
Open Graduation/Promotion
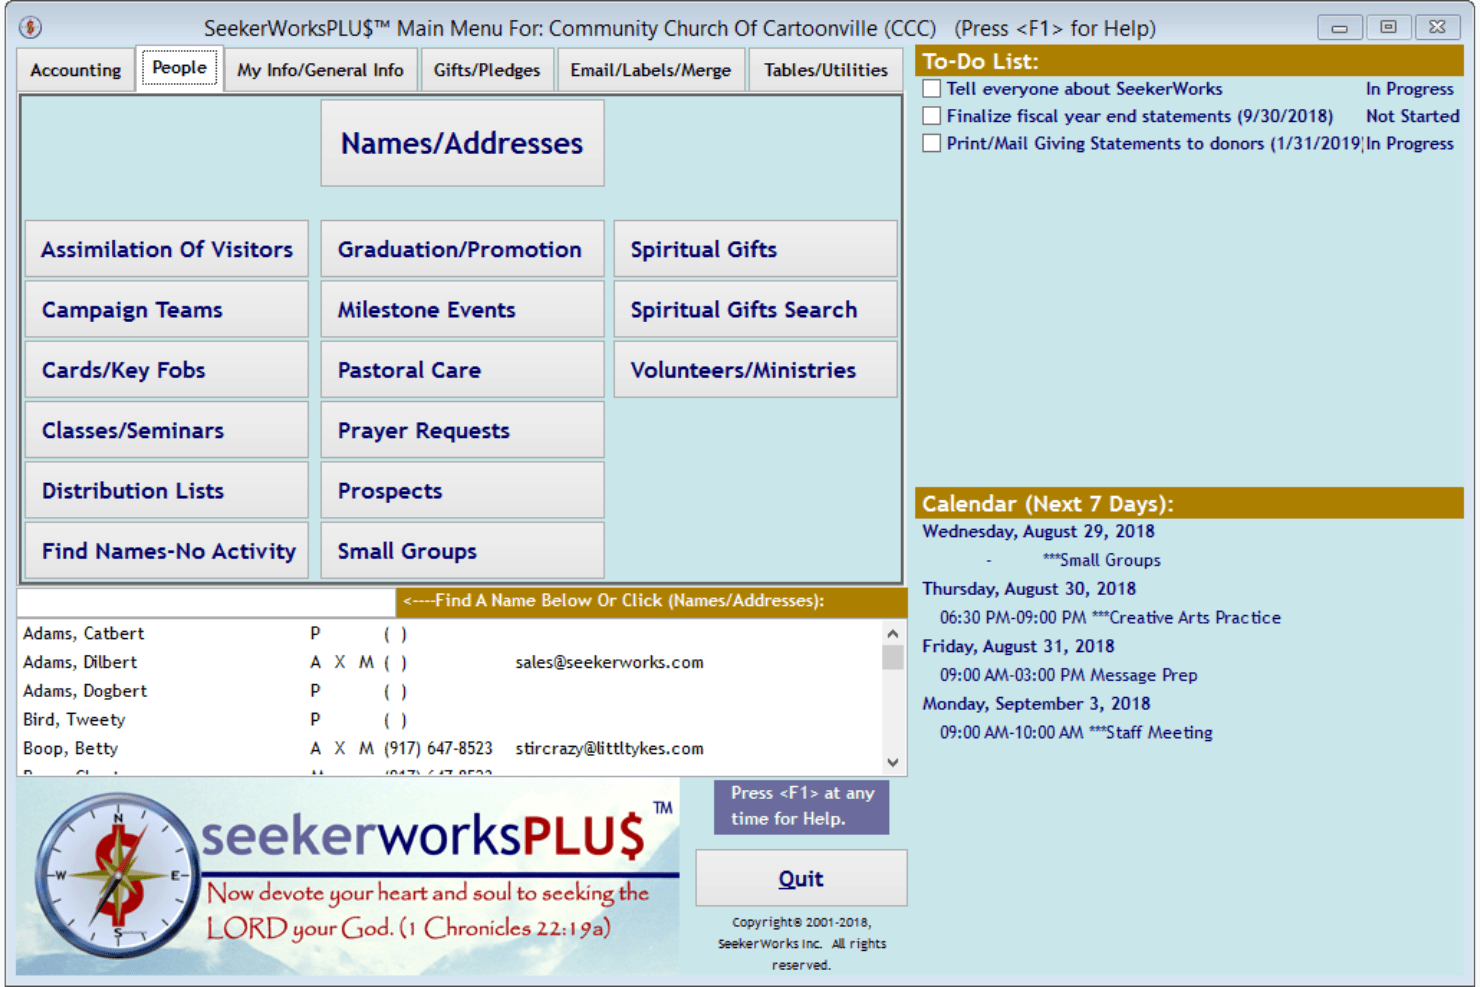[x=462, y=249]
